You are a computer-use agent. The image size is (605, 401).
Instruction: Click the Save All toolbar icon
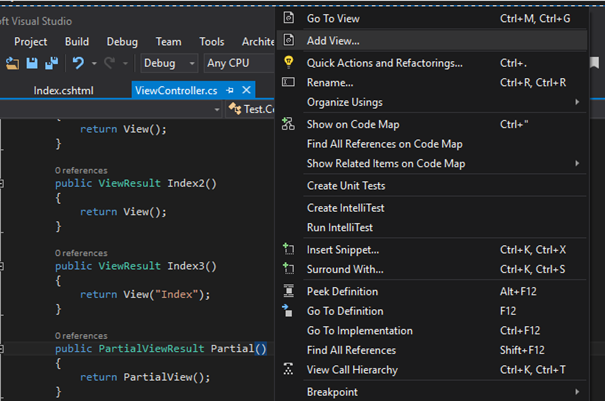point(51,63)
